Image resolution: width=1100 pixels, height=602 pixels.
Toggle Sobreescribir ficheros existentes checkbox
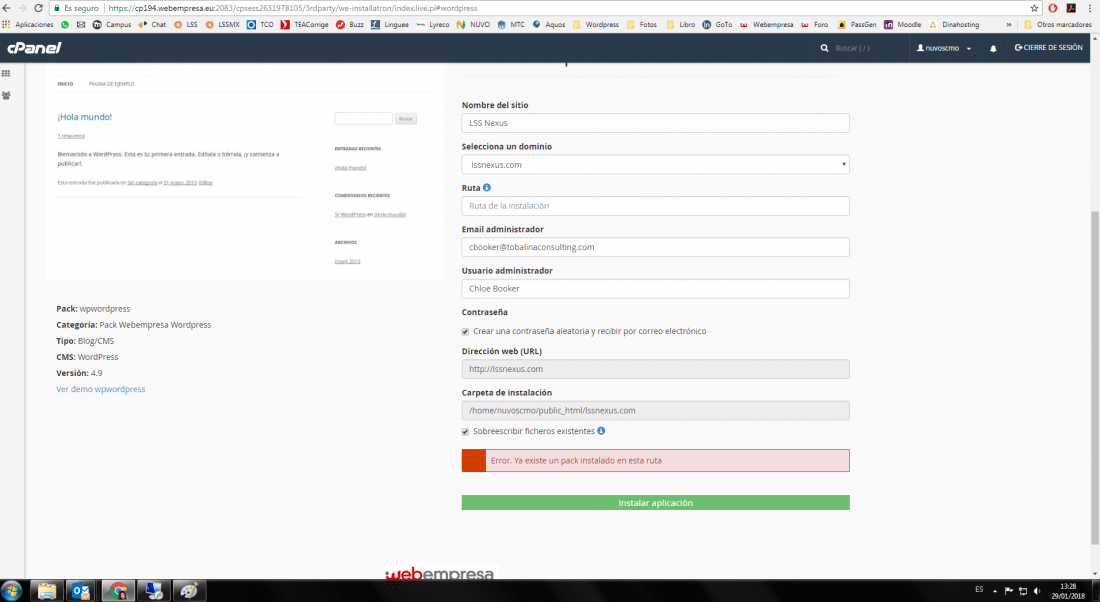(x=465, y=432)
